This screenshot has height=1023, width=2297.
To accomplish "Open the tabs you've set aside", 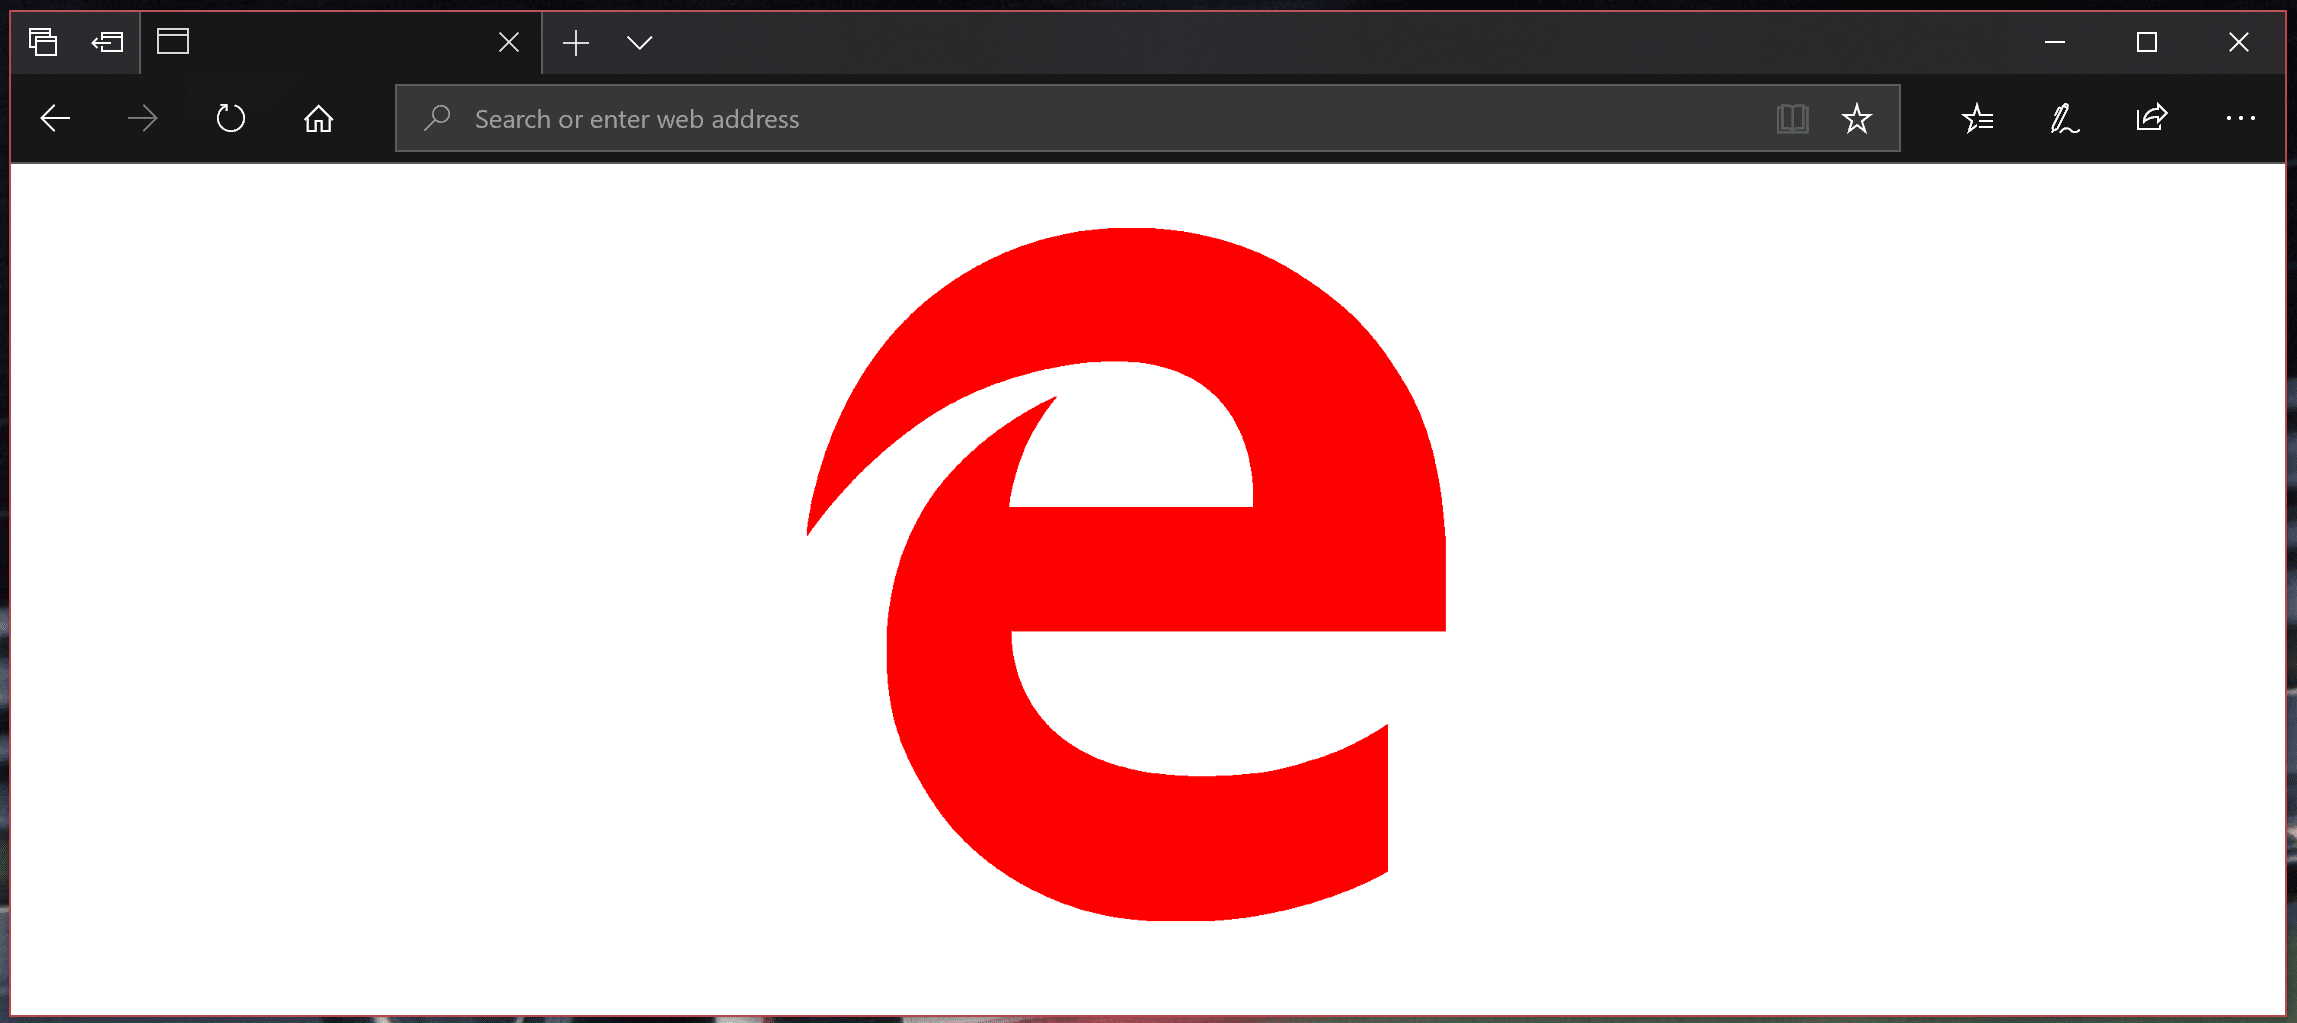I will click(43, 42).
